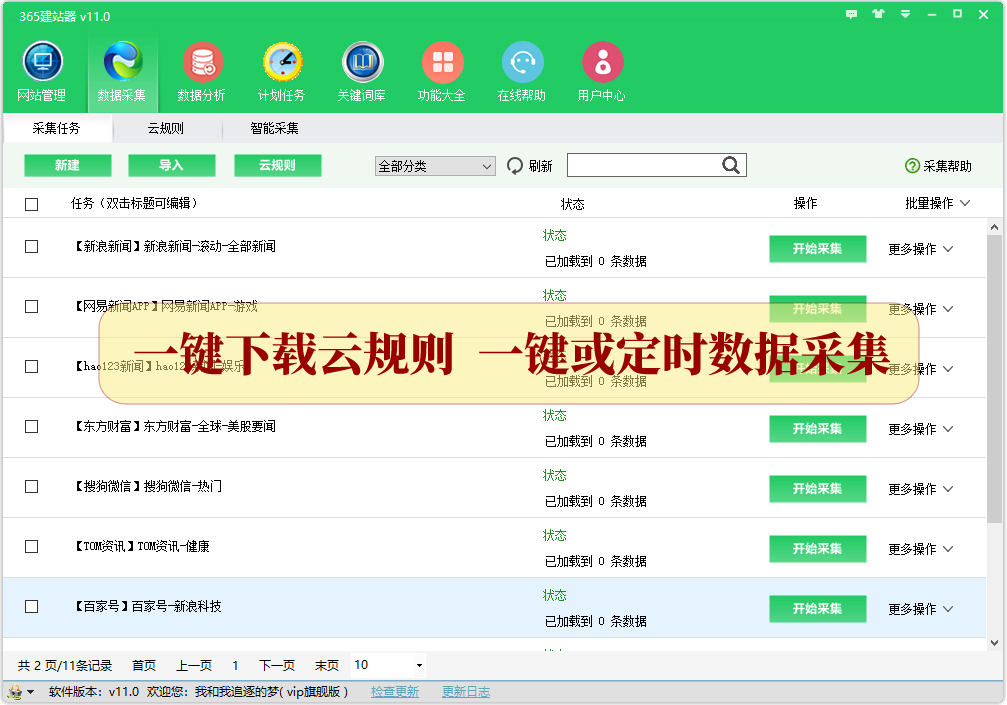Image resolution: width=1007 pixels, height=705 pixels.
Task: Expand 更多操作 for 搜狗微信 row
Action: tap(921, 489)
